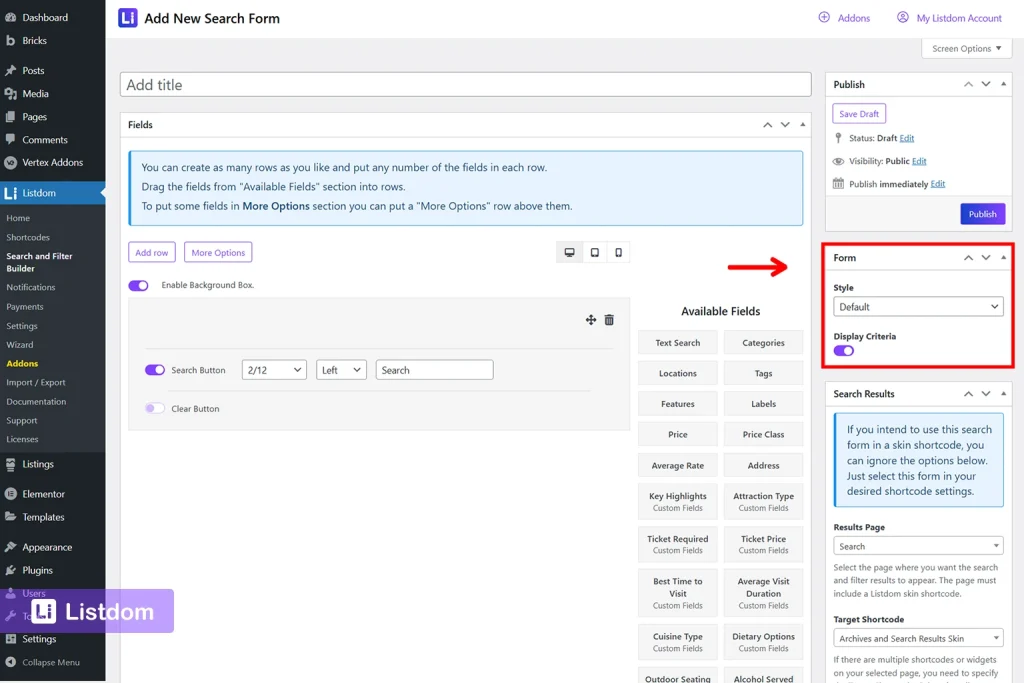The width and height of the screenshot is (1024, 683).
Task: Open the Results Page dropdown
Action: pyautogui.click(x=918, y=545)
